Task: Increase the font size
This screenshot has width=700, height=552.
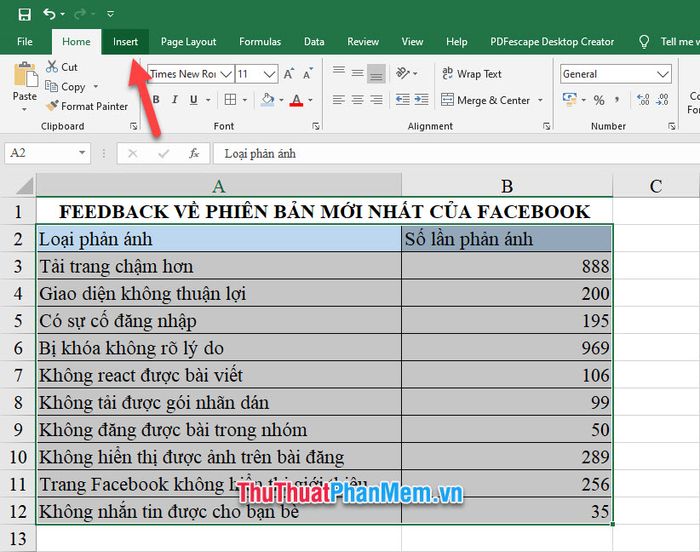Action: 289,74
